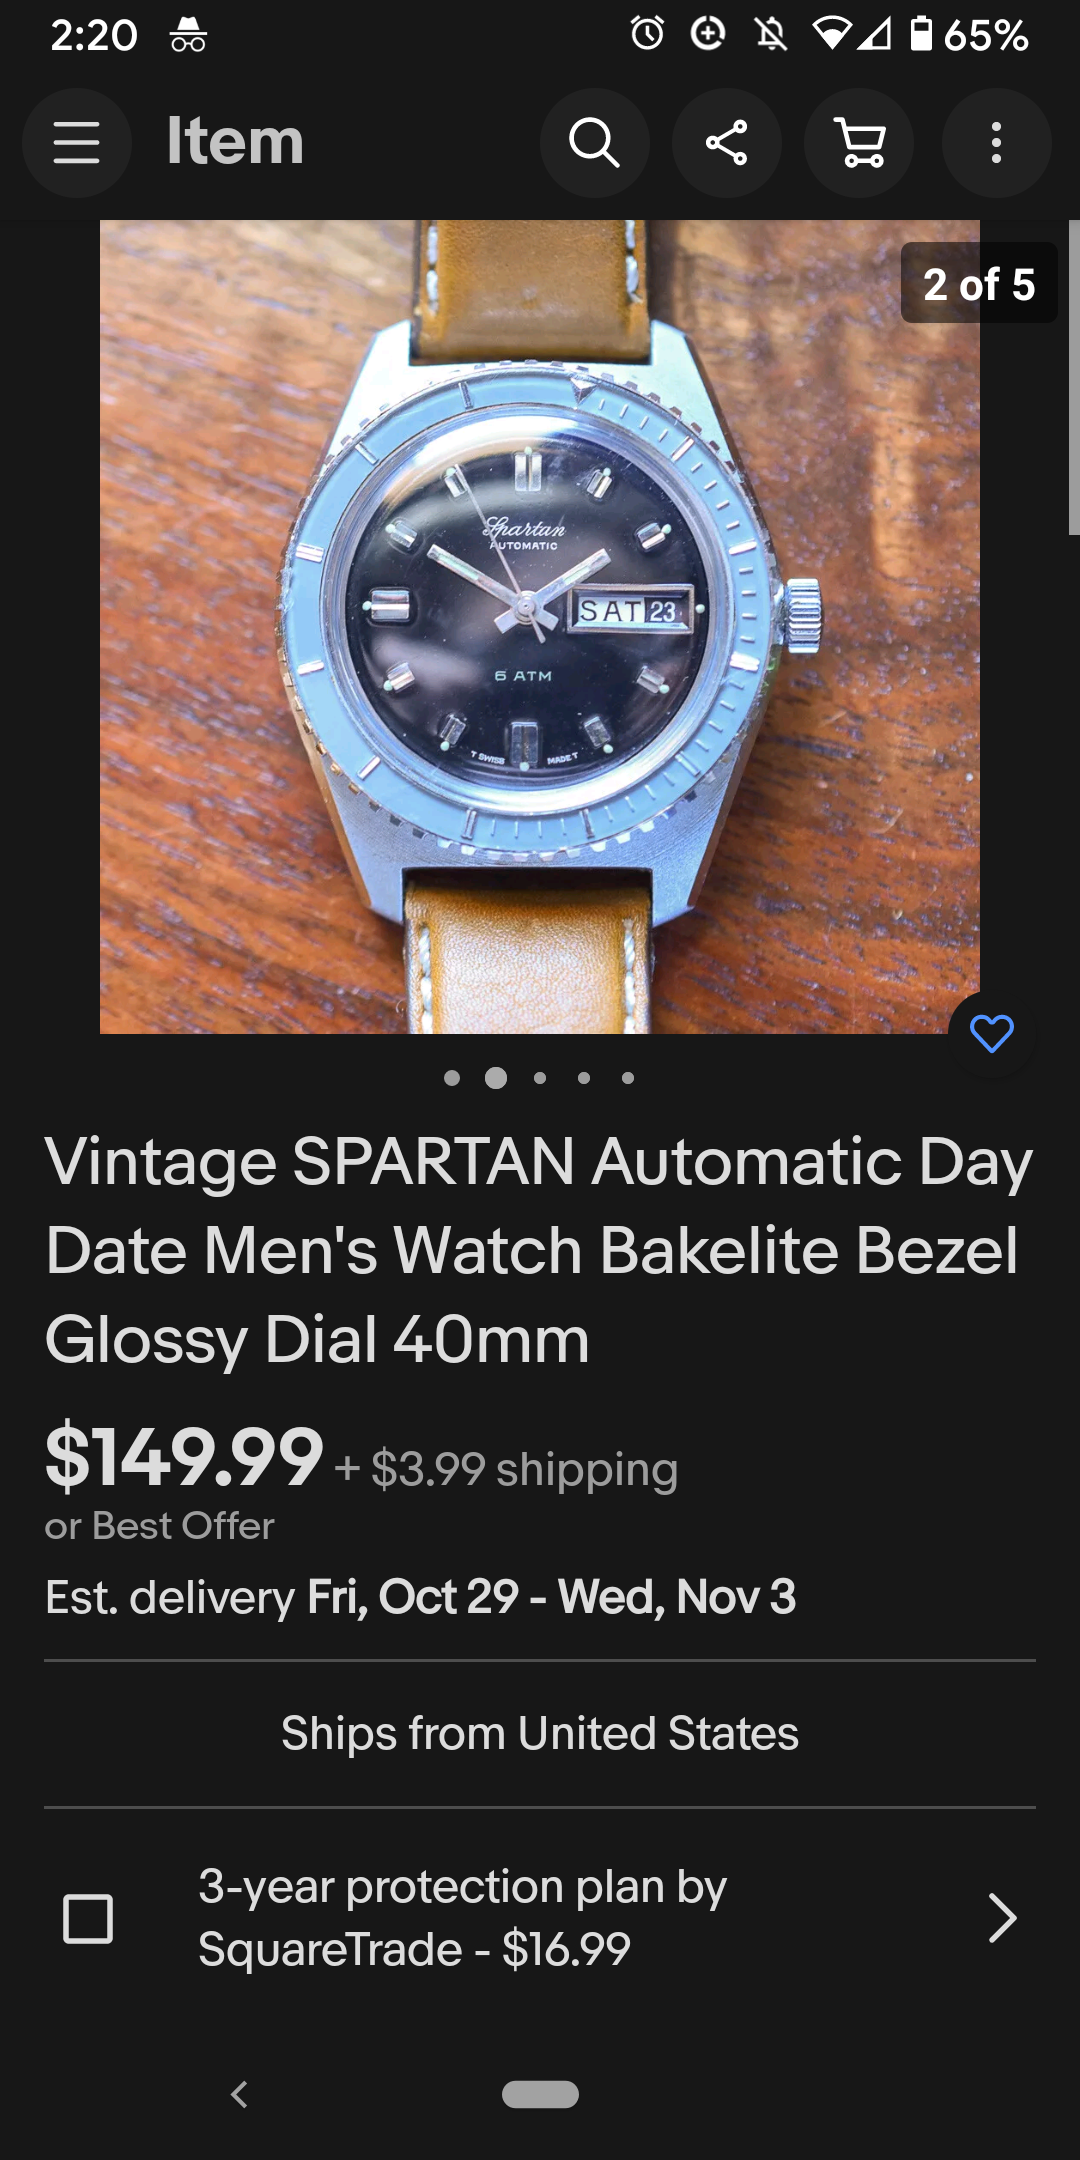Viewport: 1080px width, 2160px height.
Task: Select the first image pagination dot
Action: pos(452,1078)
